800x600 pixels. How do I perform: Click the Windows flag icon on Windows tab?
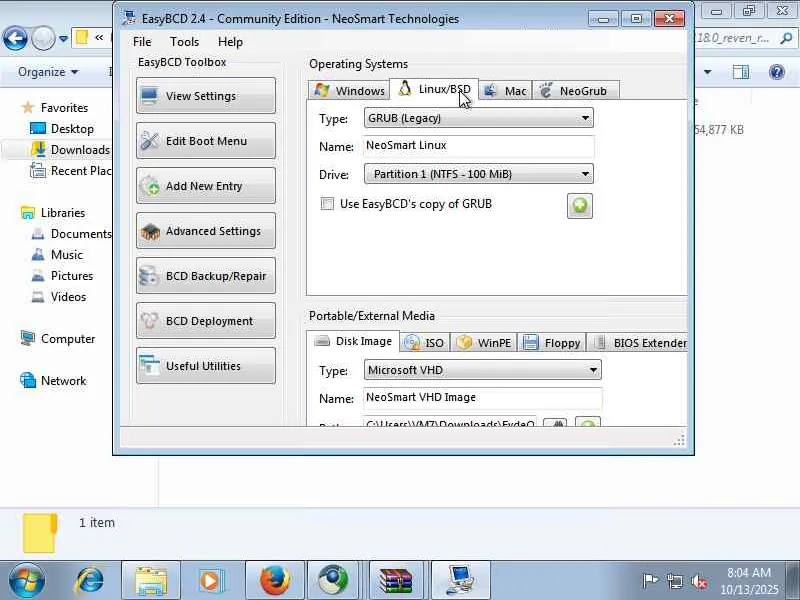[321, 90]
